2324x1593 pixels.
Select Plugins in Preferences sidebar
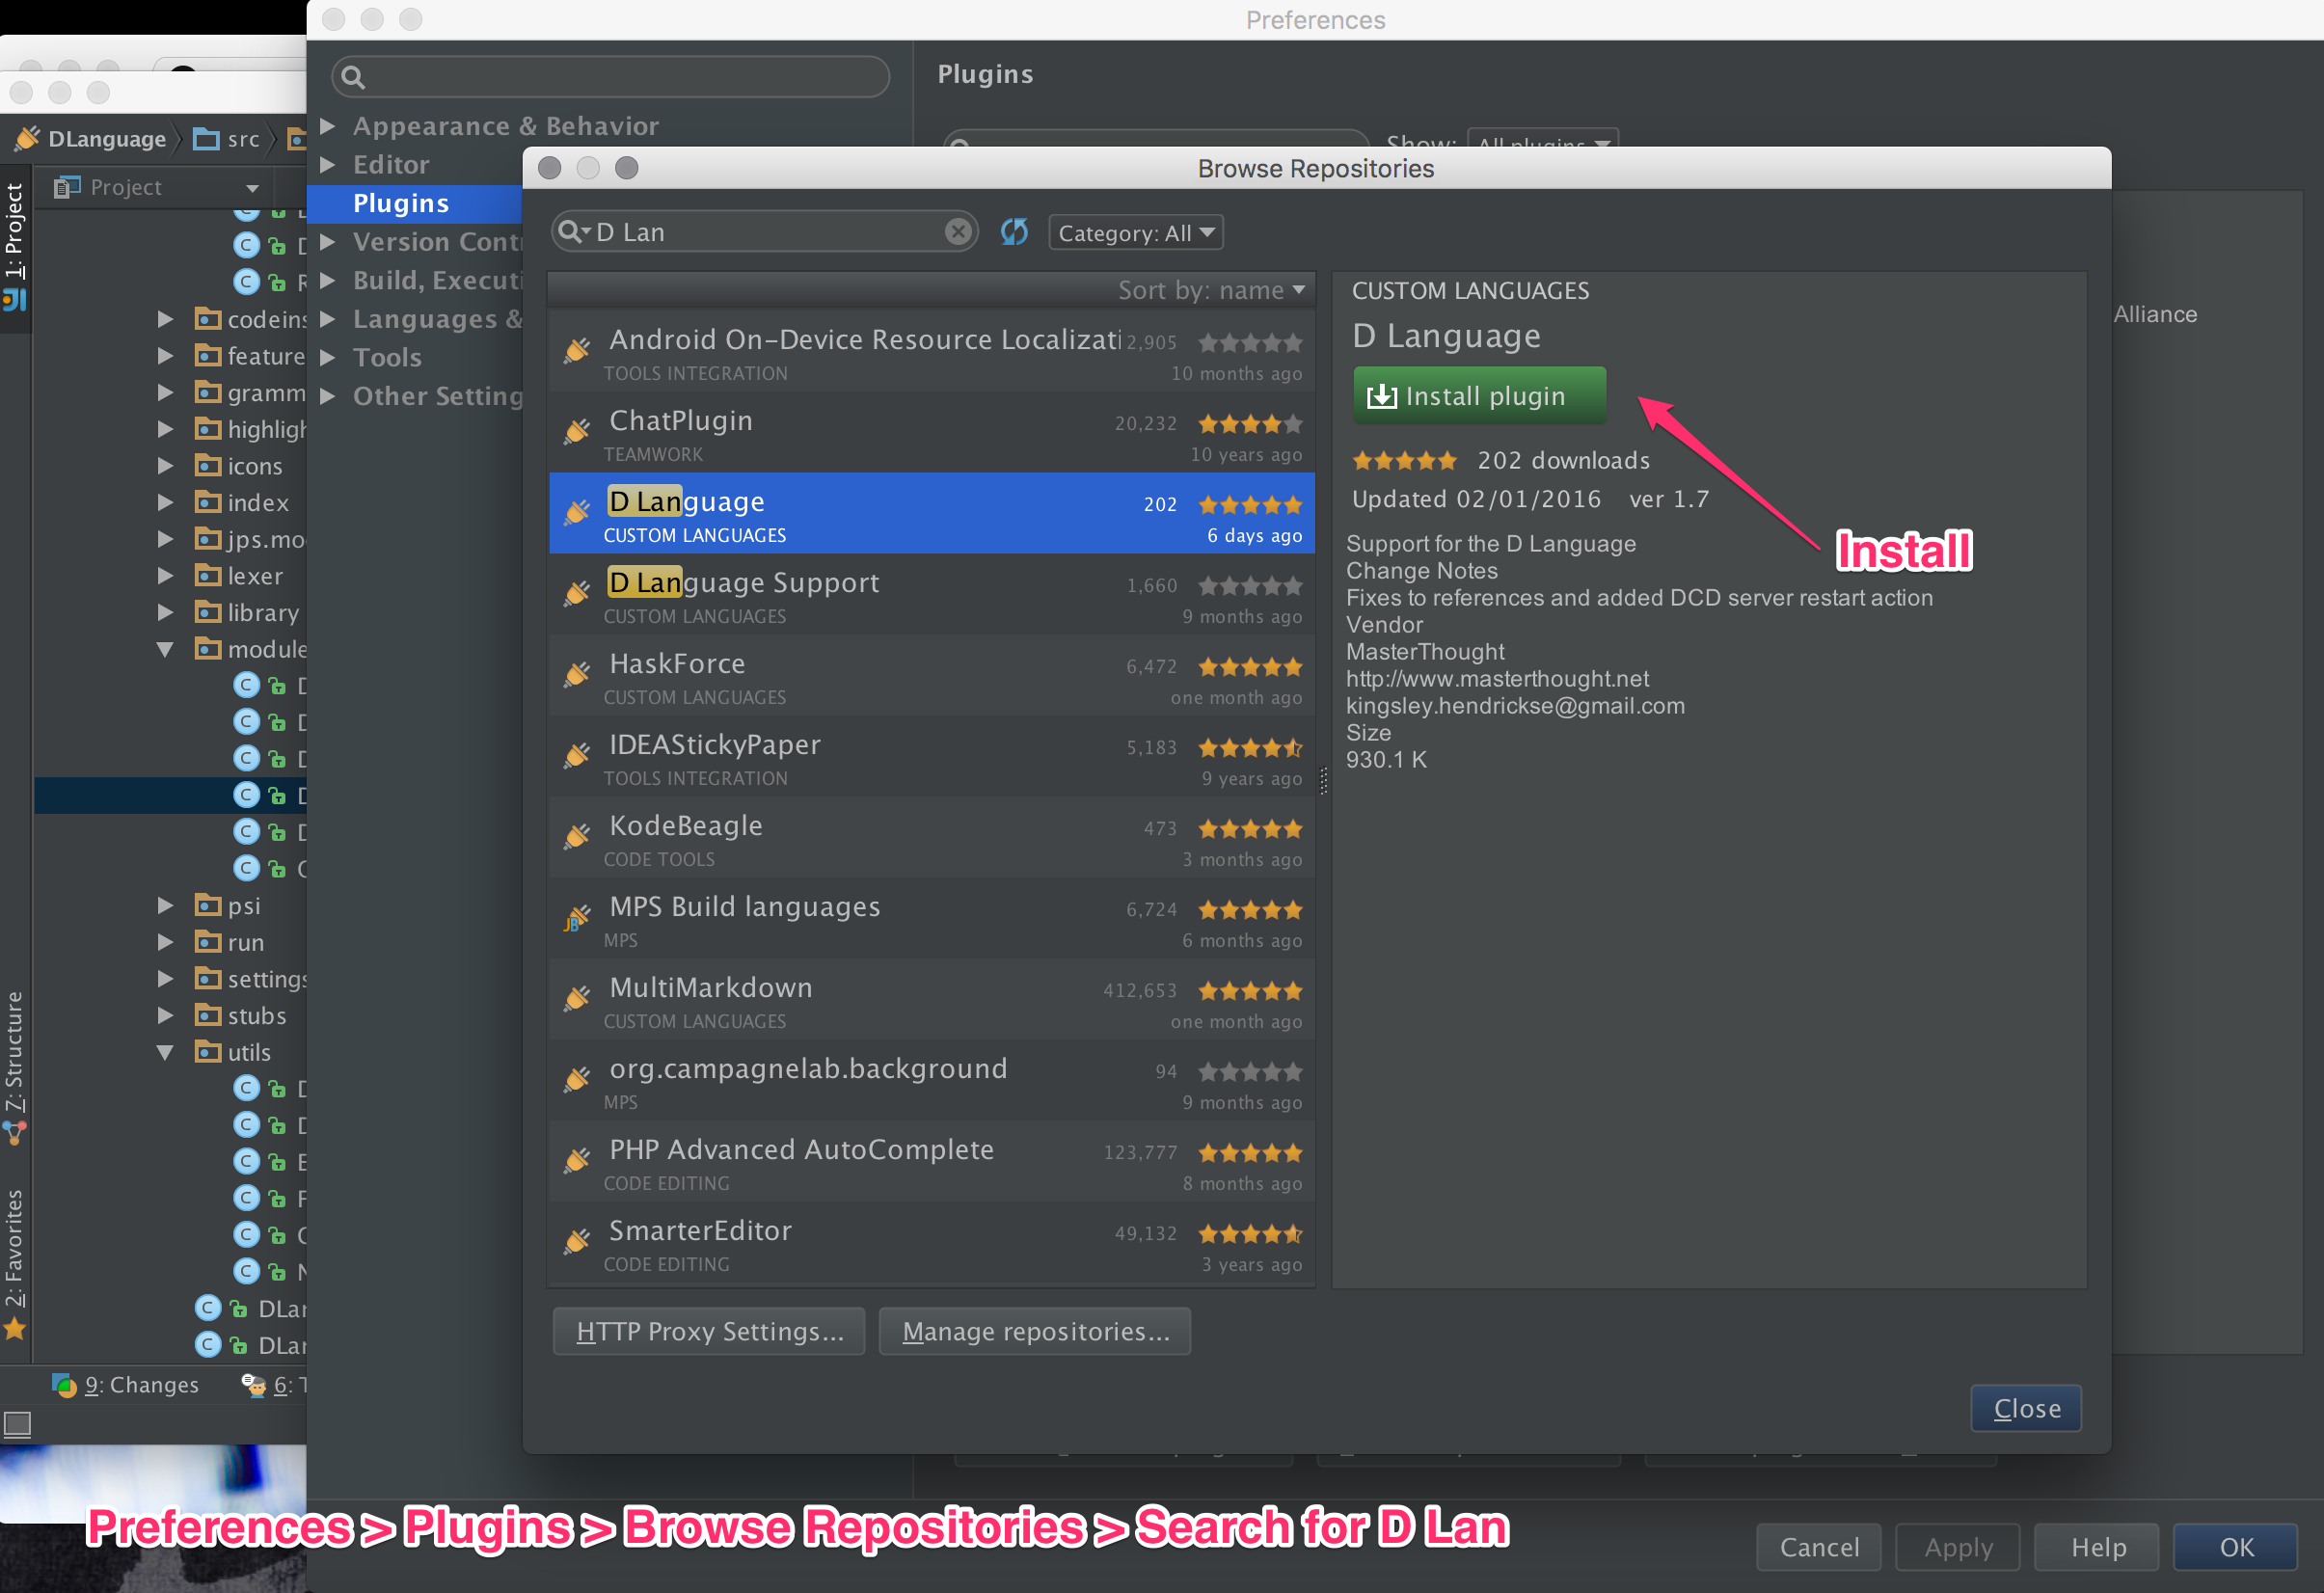click(x=415, y=203)
